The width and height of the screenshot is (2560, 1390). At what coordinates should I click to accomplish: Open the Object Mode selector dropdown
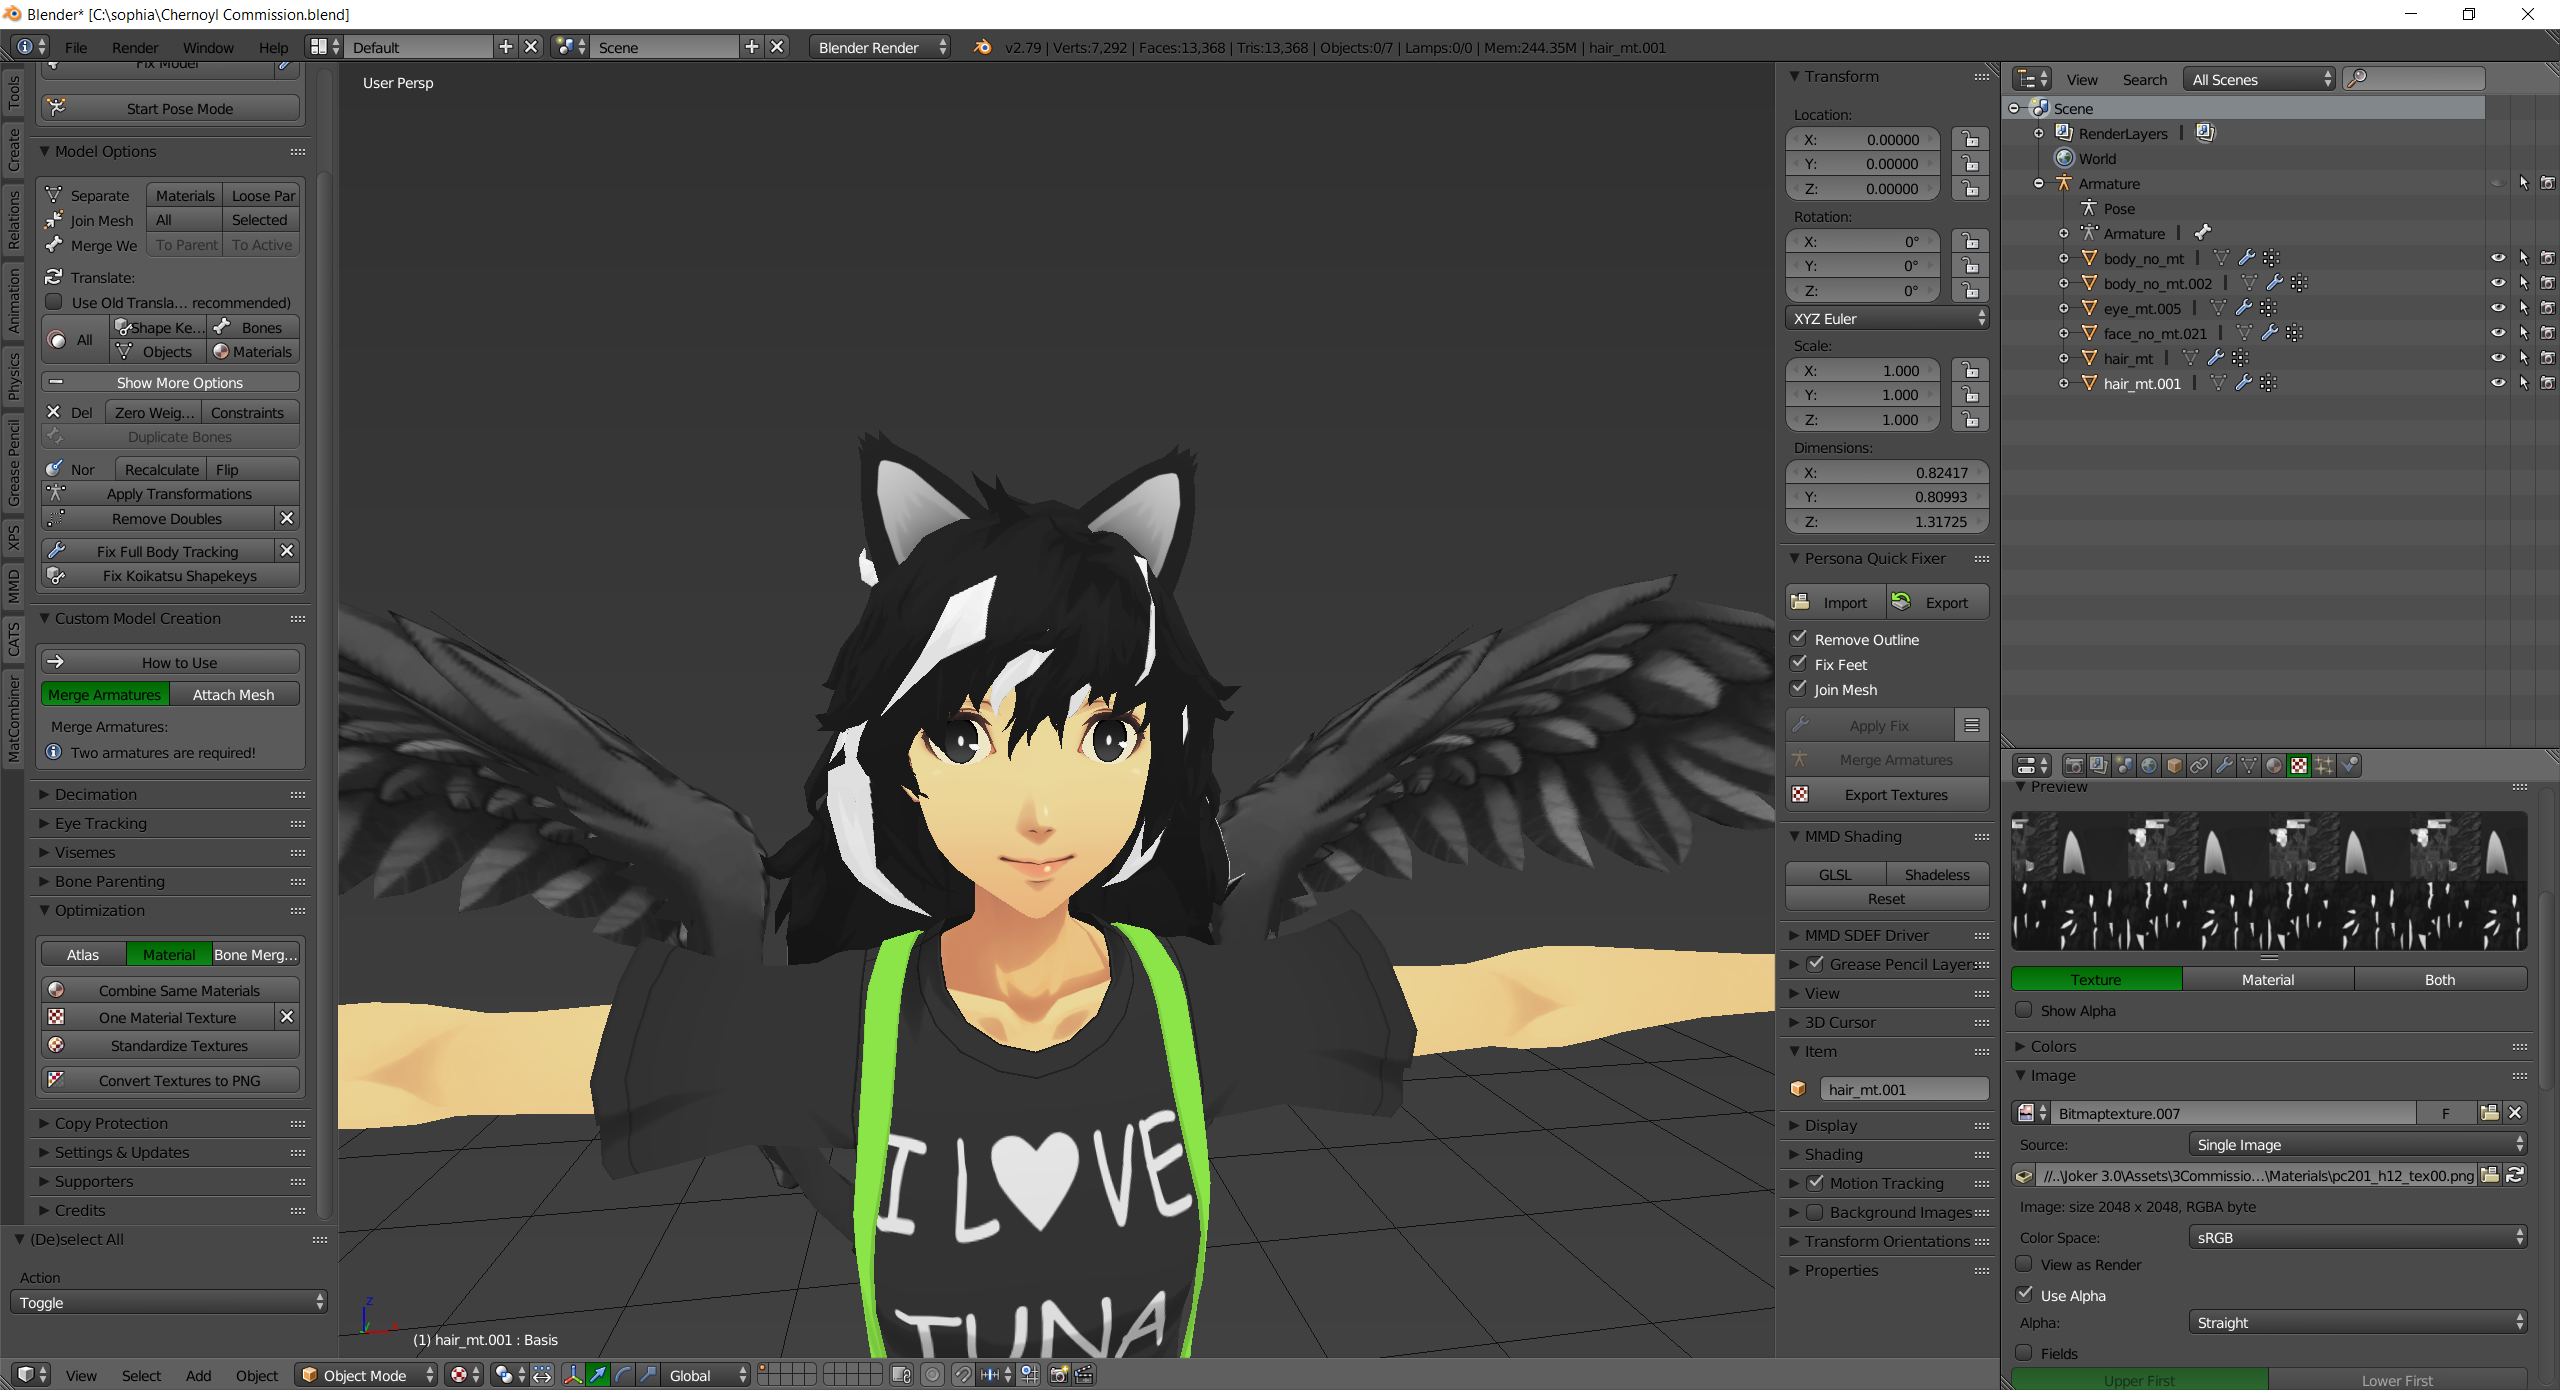[x=366, y=1375]
